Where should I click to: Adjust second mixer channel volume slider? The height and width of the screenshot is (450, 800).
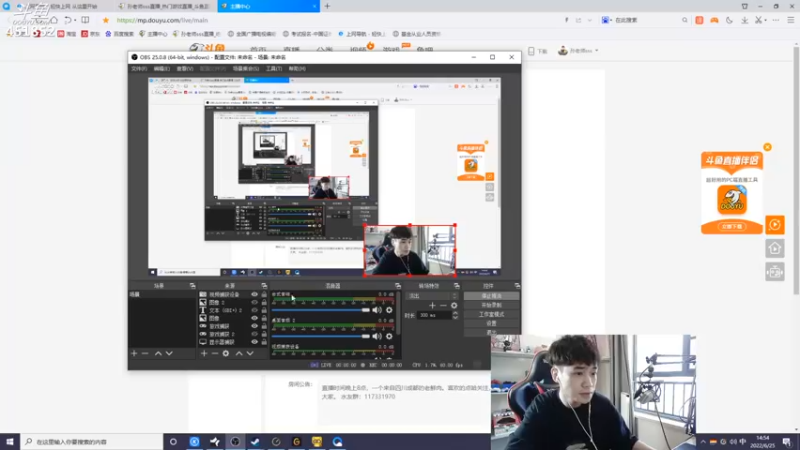click(320, 336)
